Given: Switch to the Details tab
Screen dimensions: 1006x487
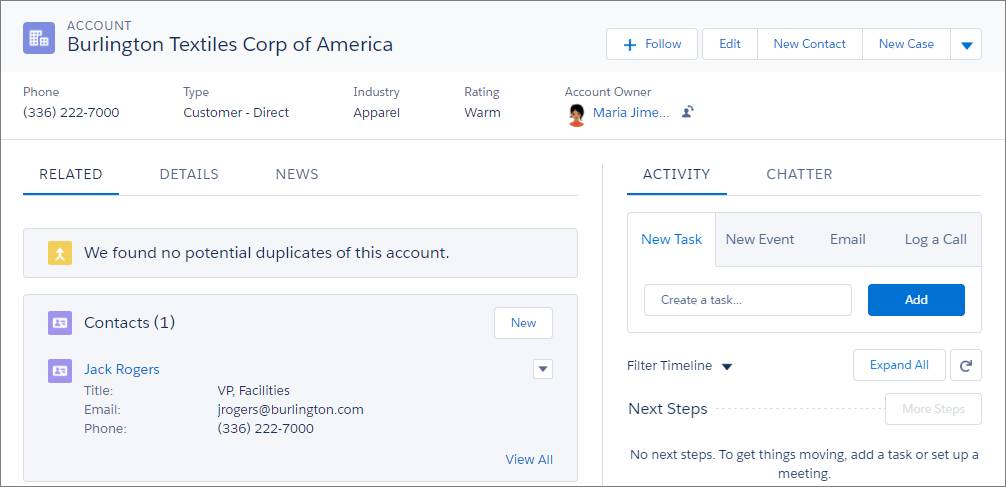Looking at the screenshot, I should [189, 175].
